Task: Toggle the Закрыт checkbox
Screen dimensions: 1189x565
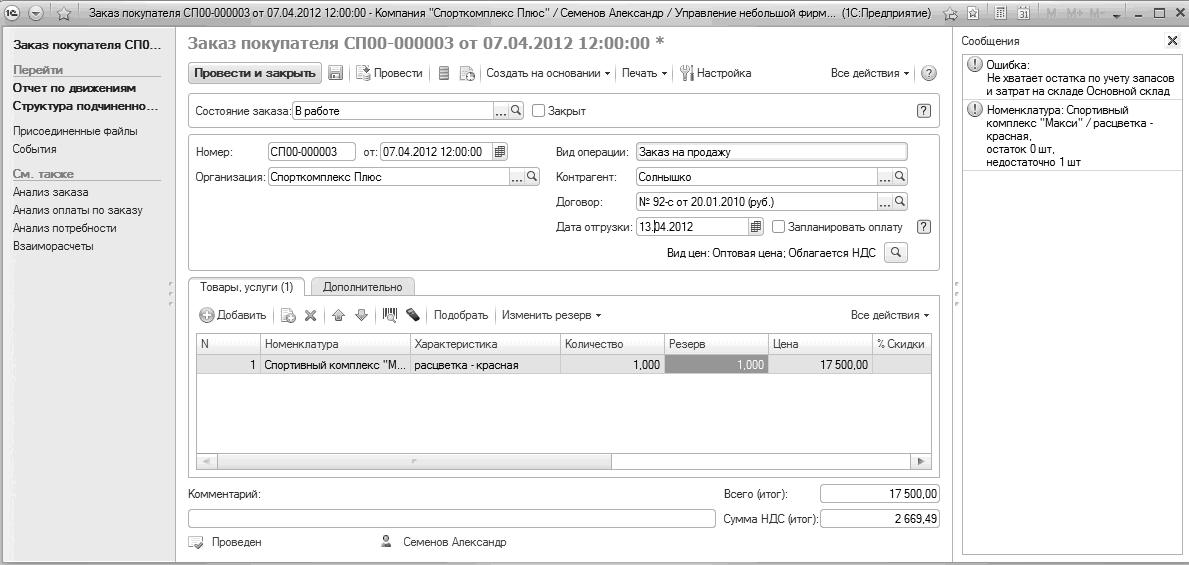Action: coord(538,111)
